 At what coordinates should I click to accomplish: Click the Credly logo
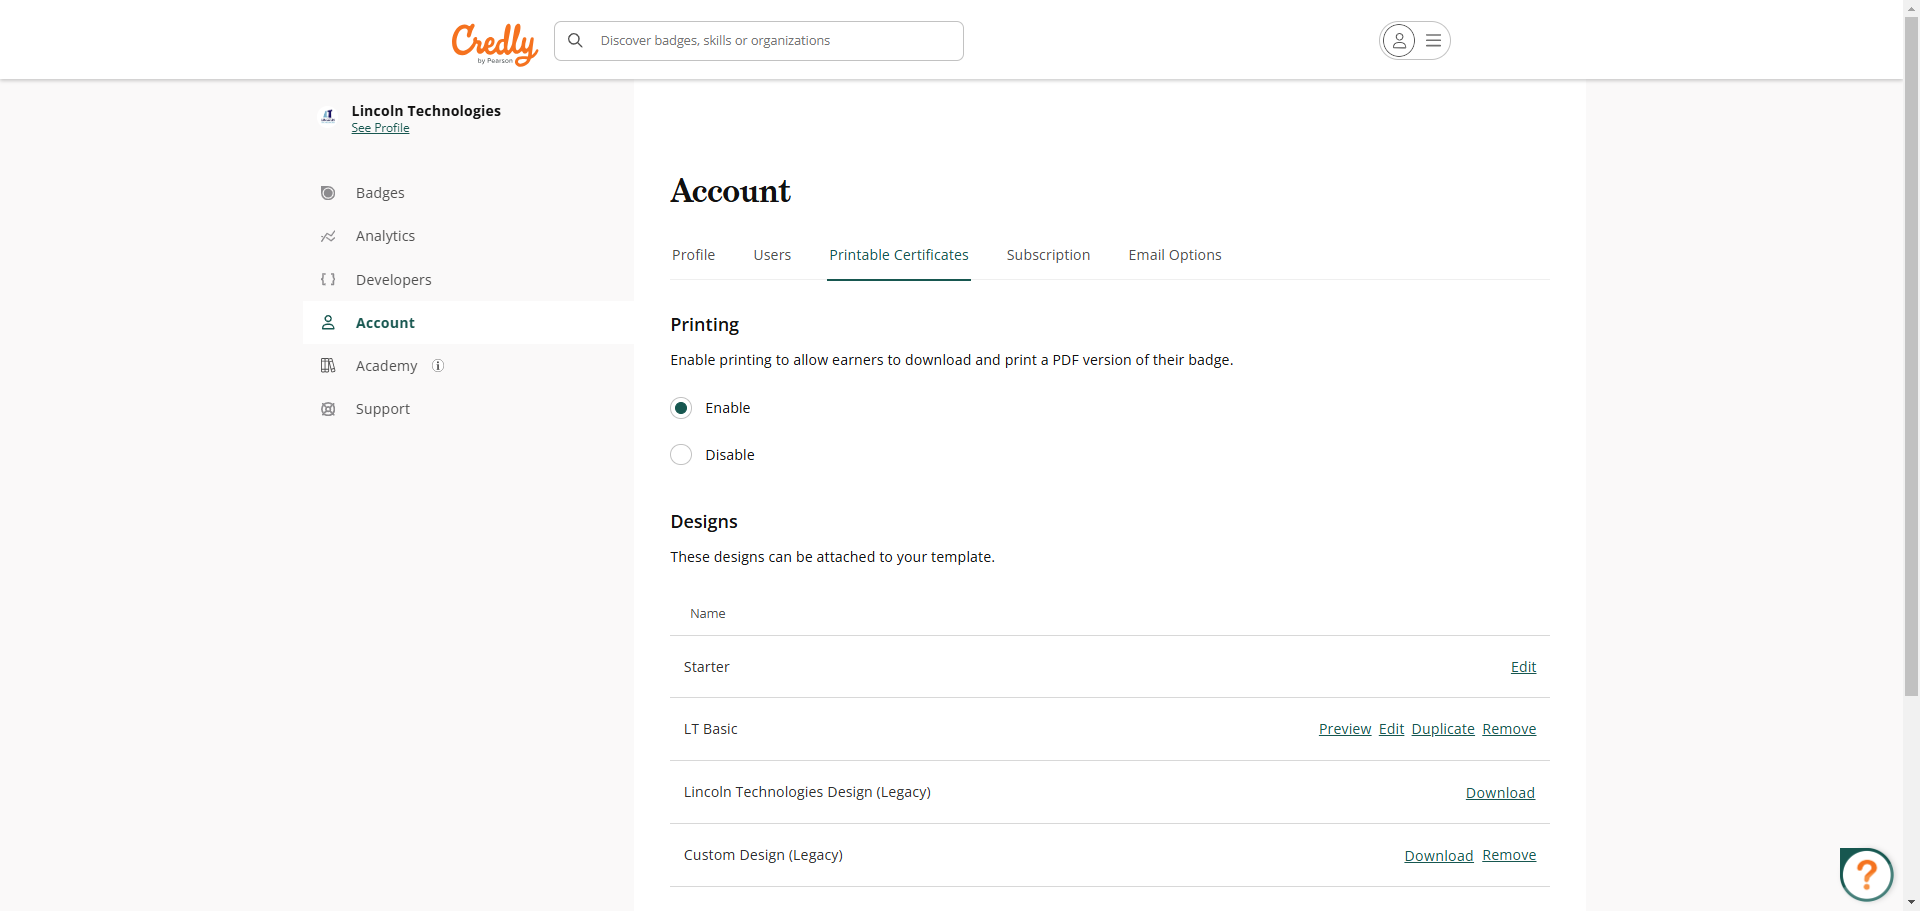pos(494,42)
